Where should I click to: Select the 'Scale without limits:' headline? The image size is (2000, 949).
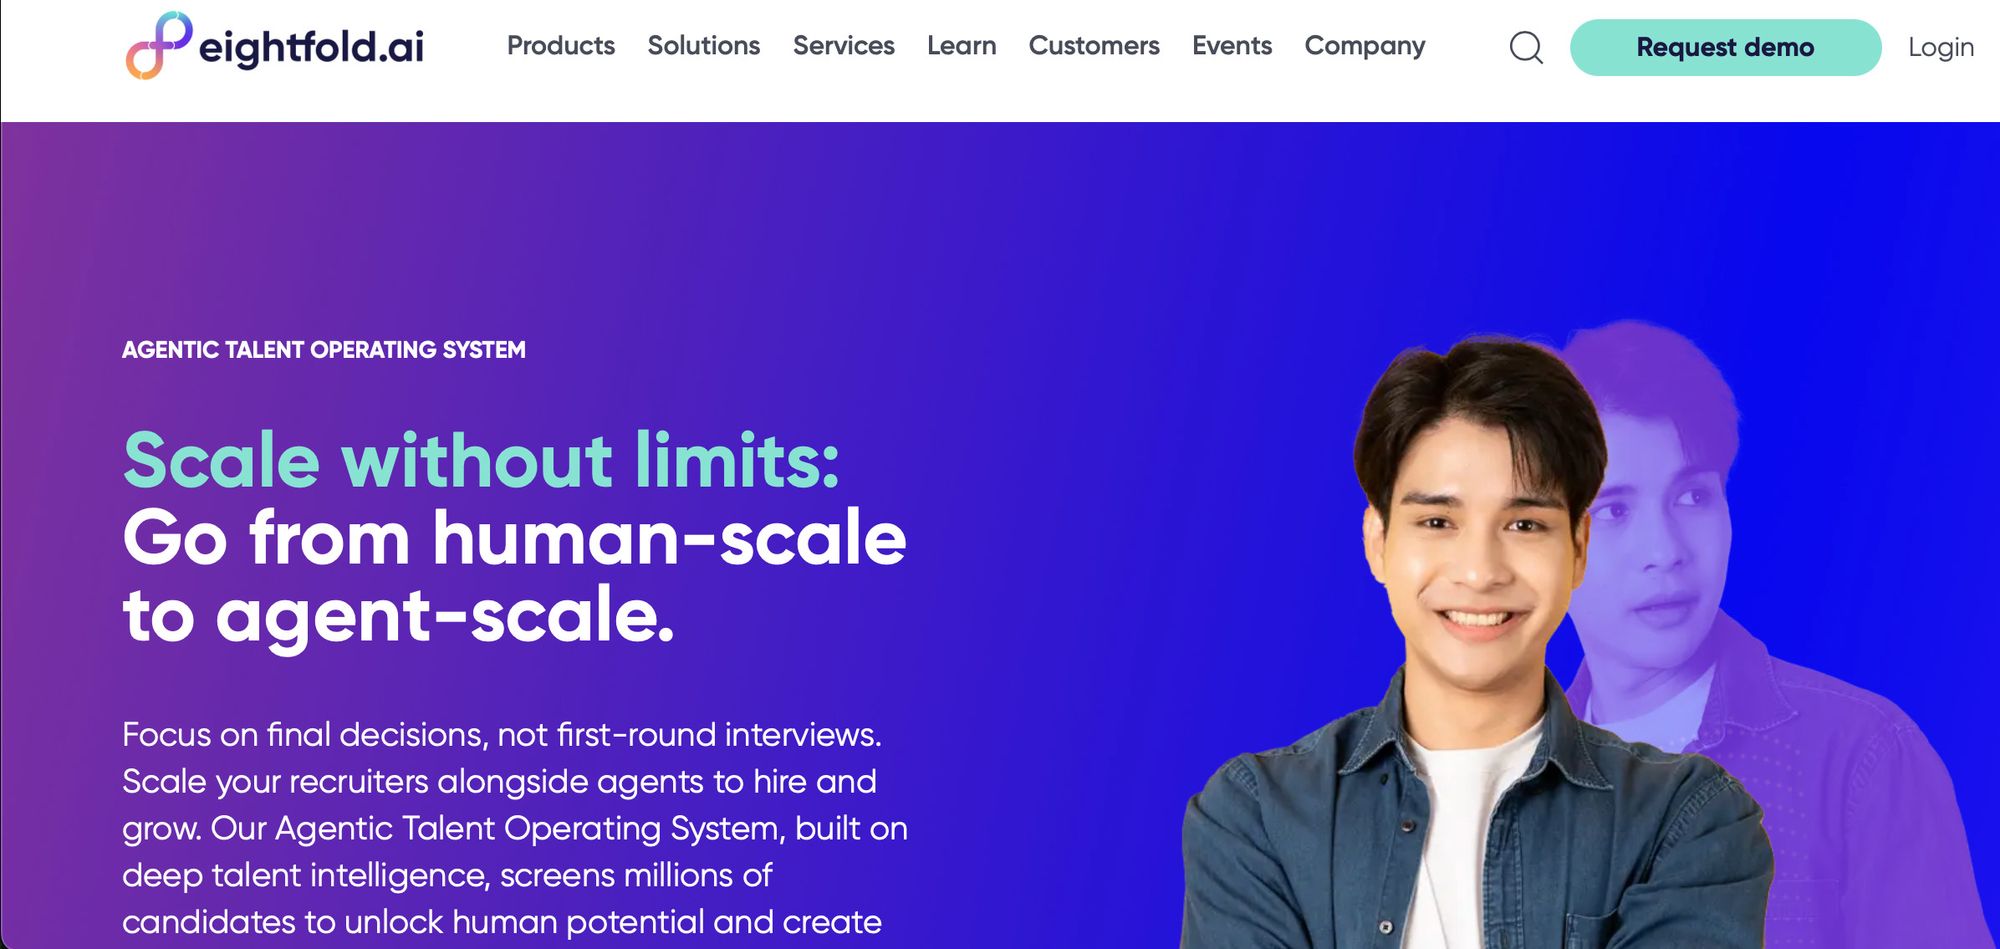point(481,461)
